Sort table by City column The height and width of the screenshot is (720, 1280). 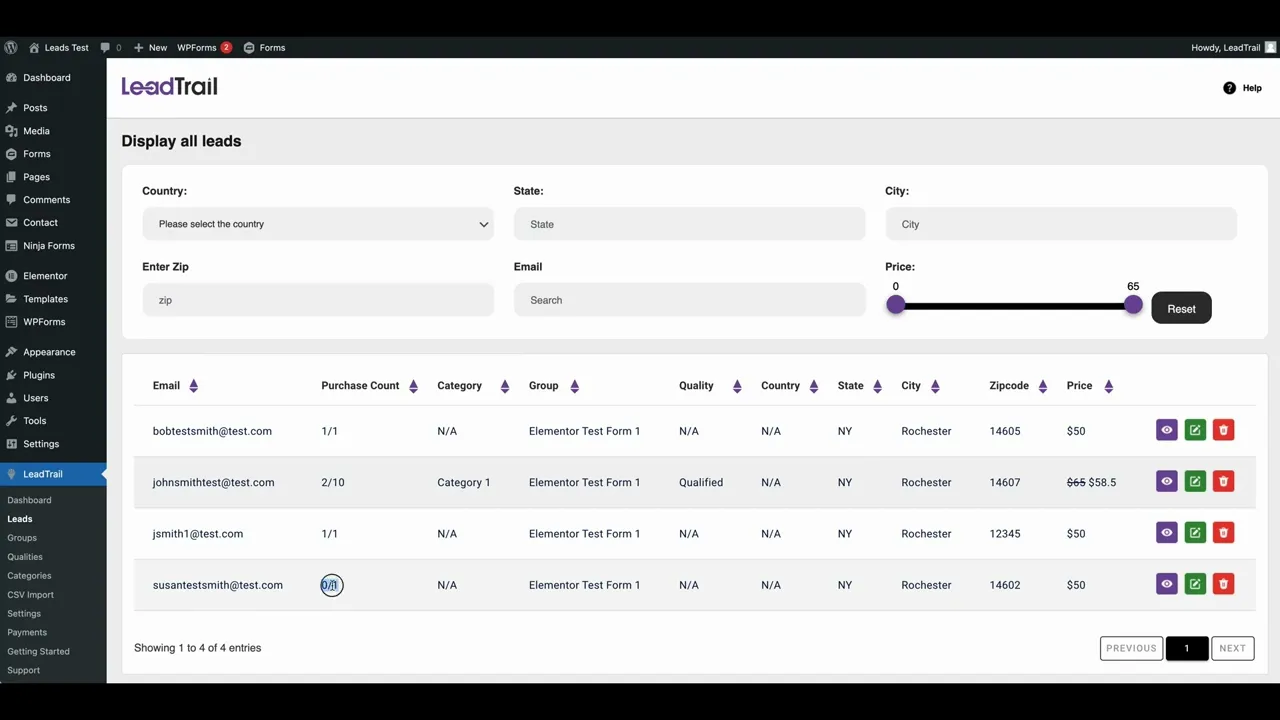[x=935, y=386]
